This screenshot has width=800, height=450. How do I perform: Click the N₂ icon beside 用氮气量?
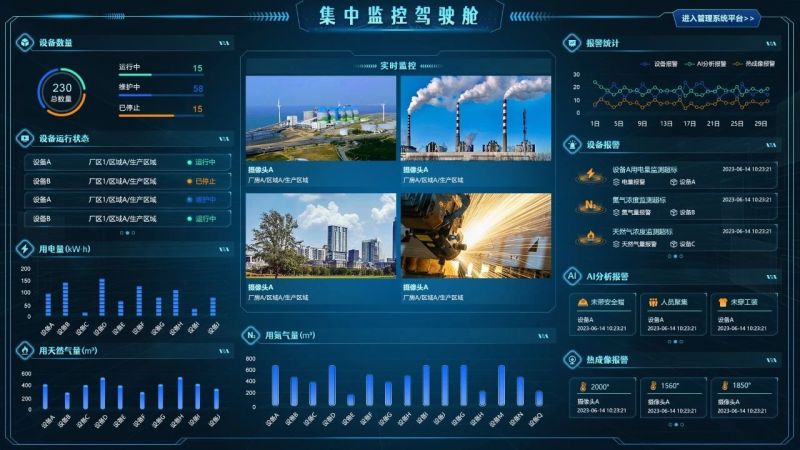point(252,335)
